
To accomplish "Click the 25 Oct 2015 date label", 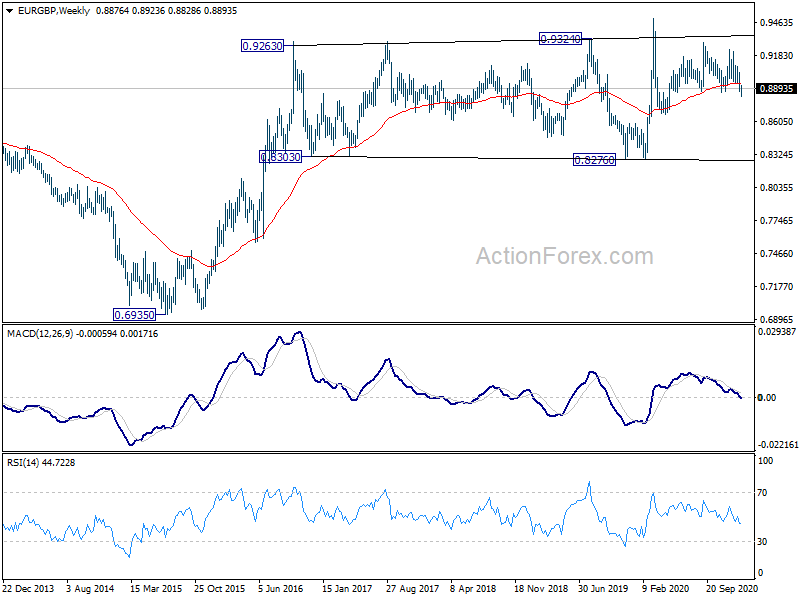I will pos(219,589).
